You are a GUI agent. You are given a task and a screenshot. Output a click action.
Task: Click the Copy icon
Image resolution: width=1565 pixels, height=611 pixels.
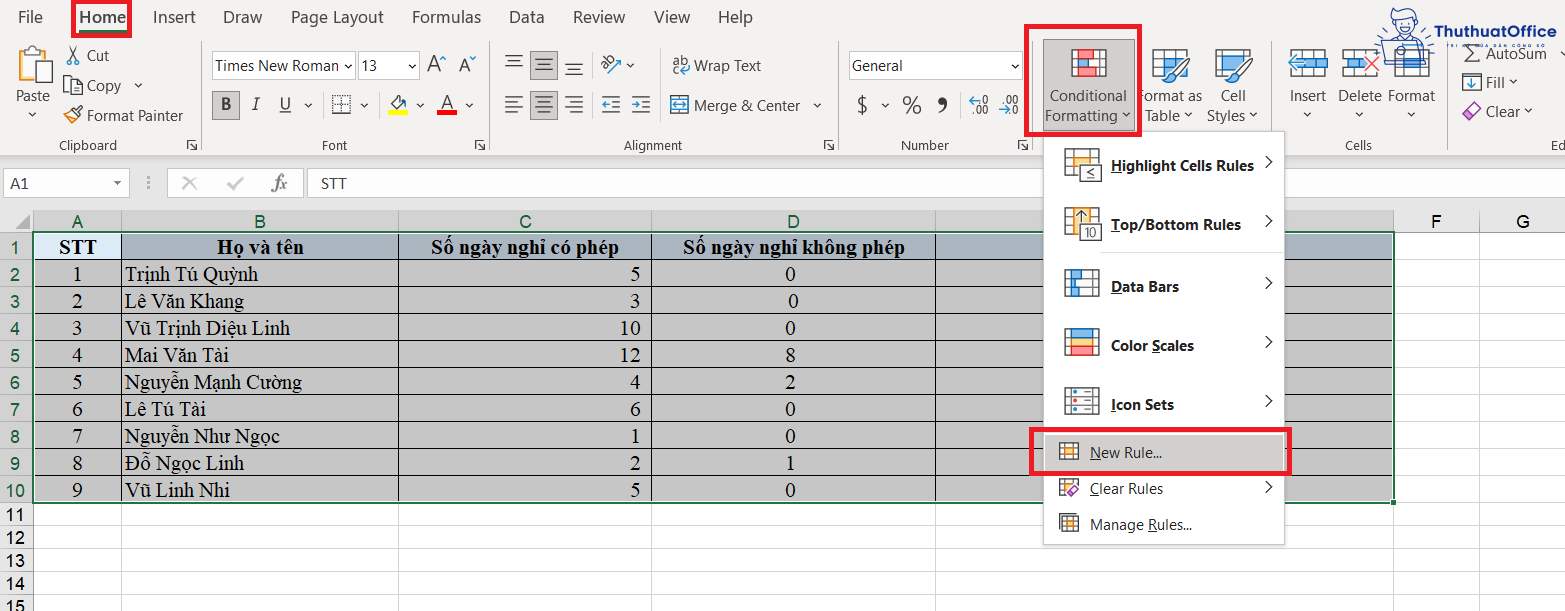click(x=72, y=86)
